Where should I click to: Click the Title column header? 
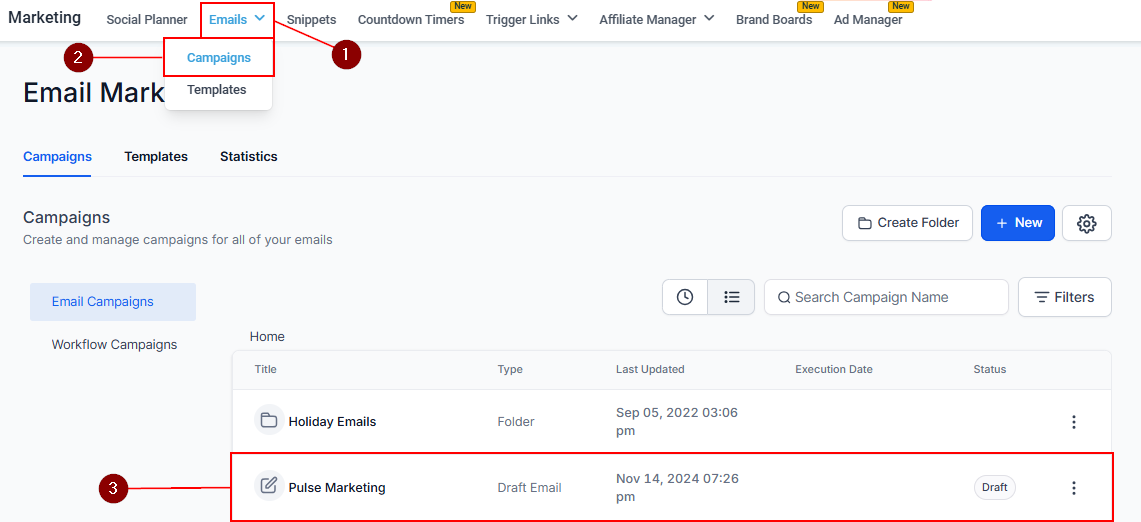[x=266, y=369]
